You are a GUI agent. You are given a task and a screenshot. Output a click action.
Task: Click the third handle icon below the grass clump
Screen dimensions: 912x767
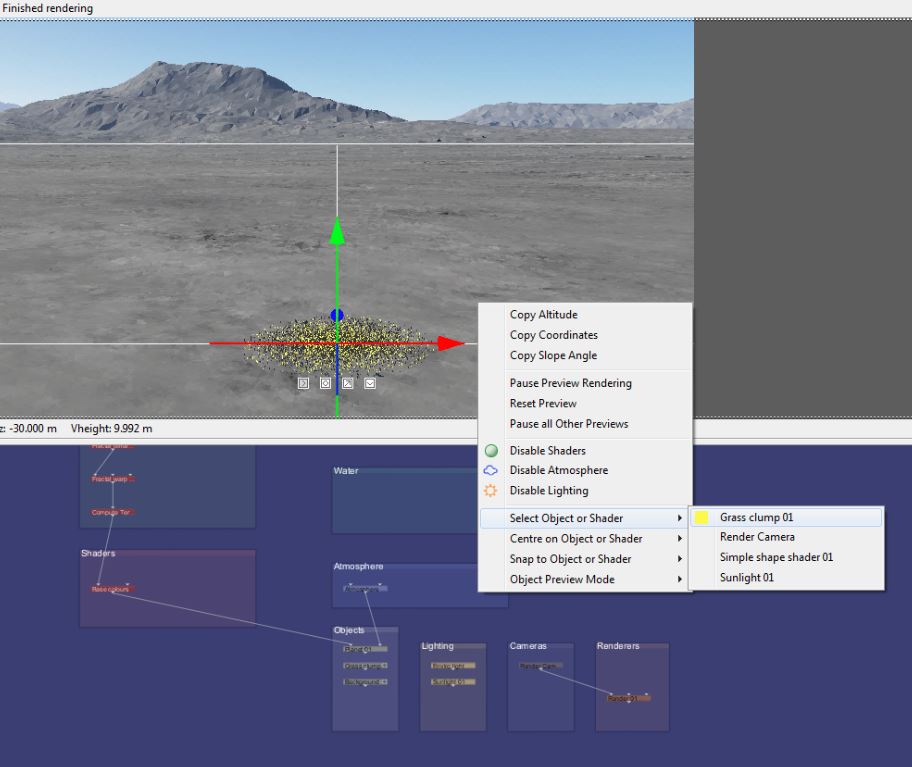(348, 383)
